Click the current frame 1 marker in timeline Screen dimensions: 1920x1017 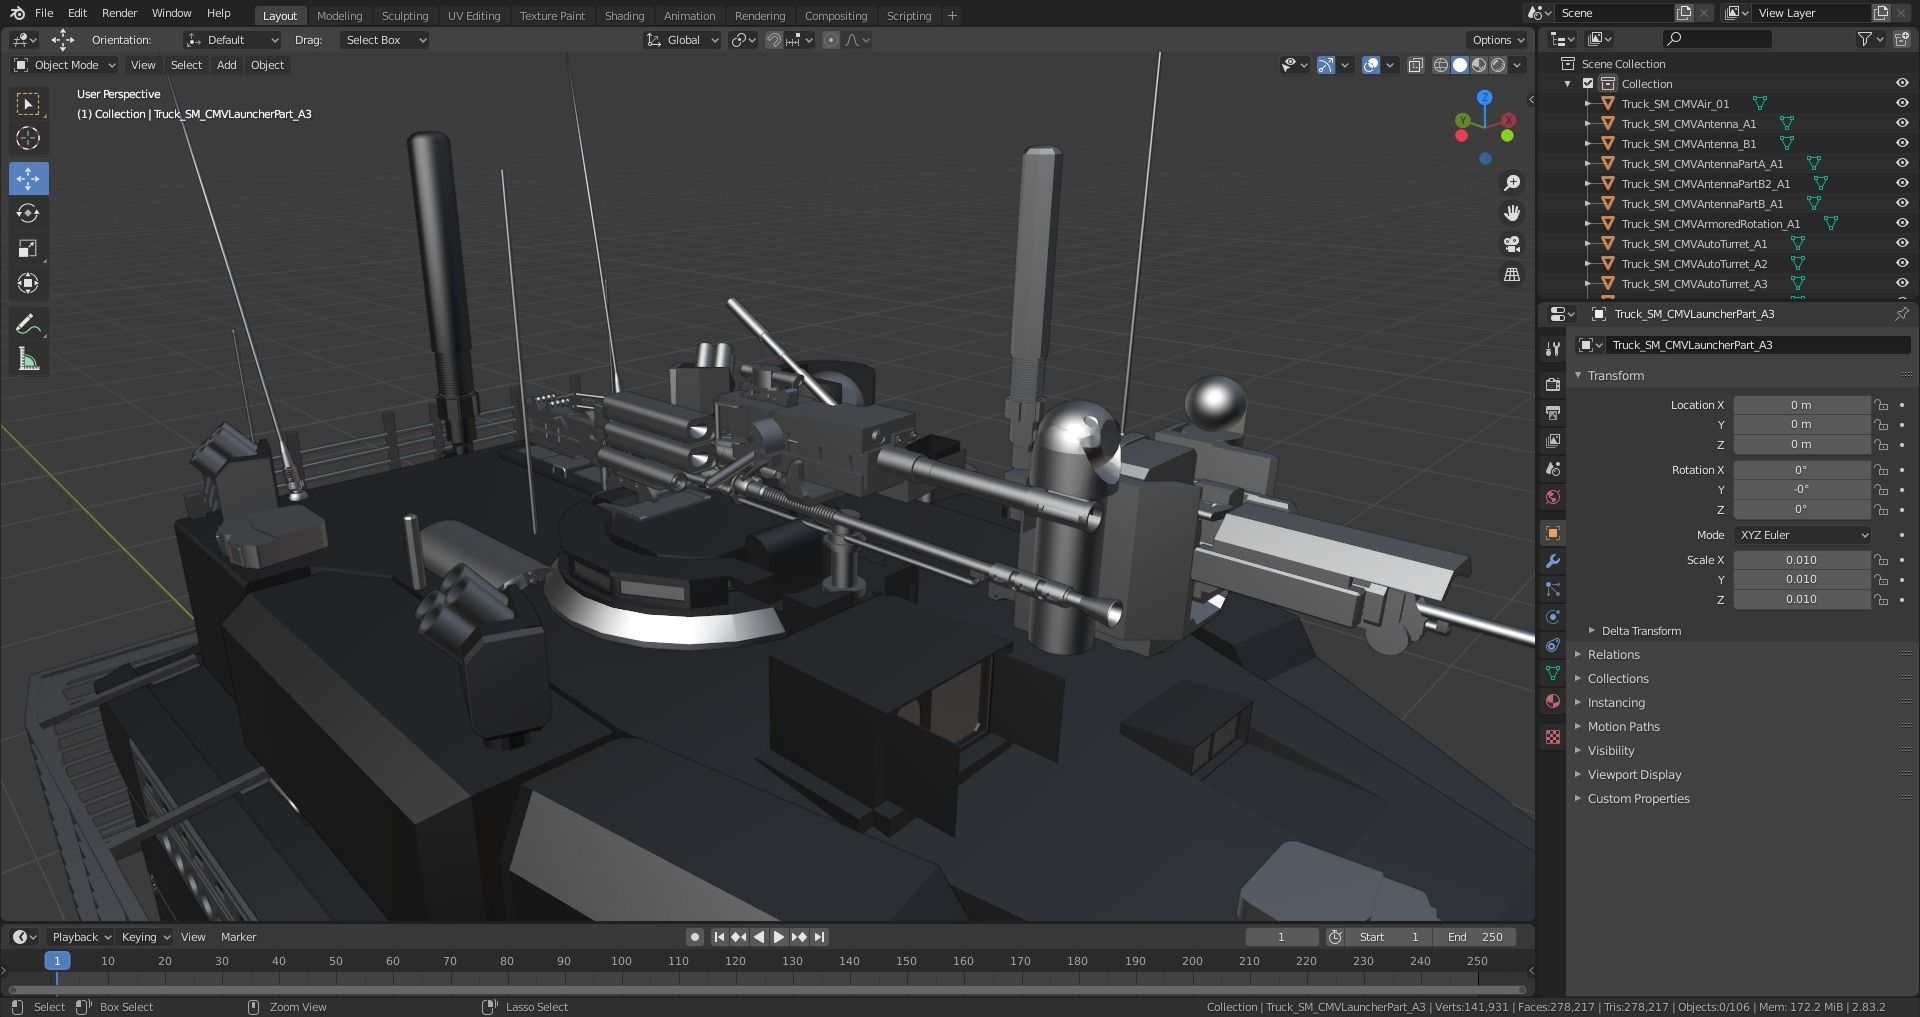click(x=57, y=961)
